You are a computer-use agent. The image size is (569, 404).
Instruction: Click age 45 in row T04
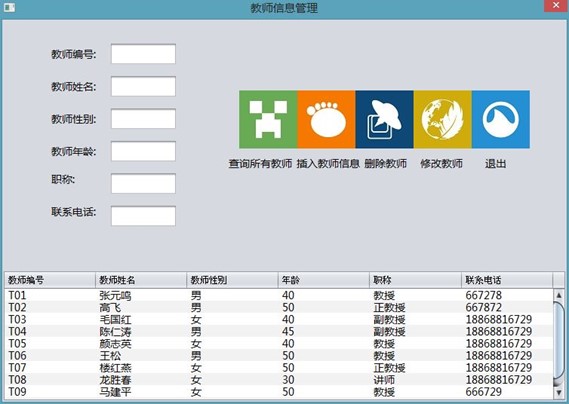(288, 331)
